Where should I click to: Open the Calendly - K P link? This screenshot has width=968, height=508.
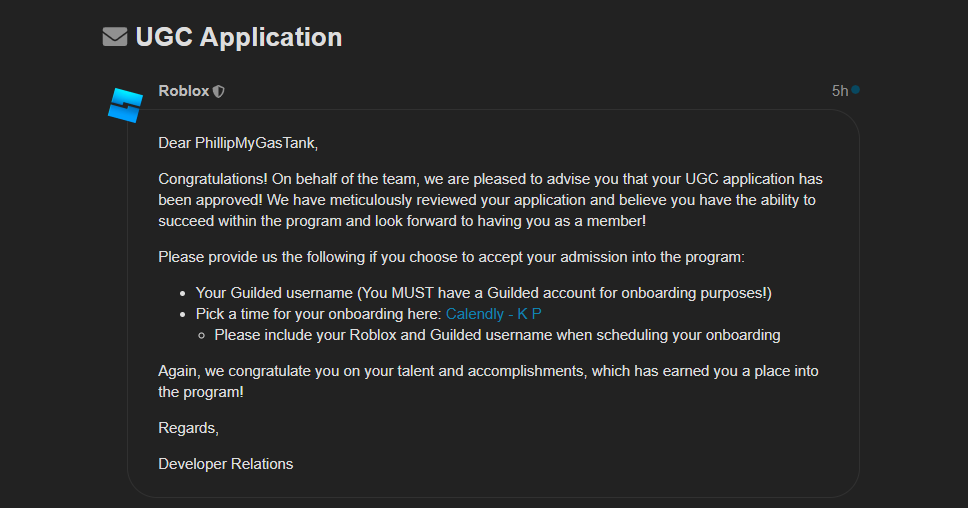tap(493, 314)
